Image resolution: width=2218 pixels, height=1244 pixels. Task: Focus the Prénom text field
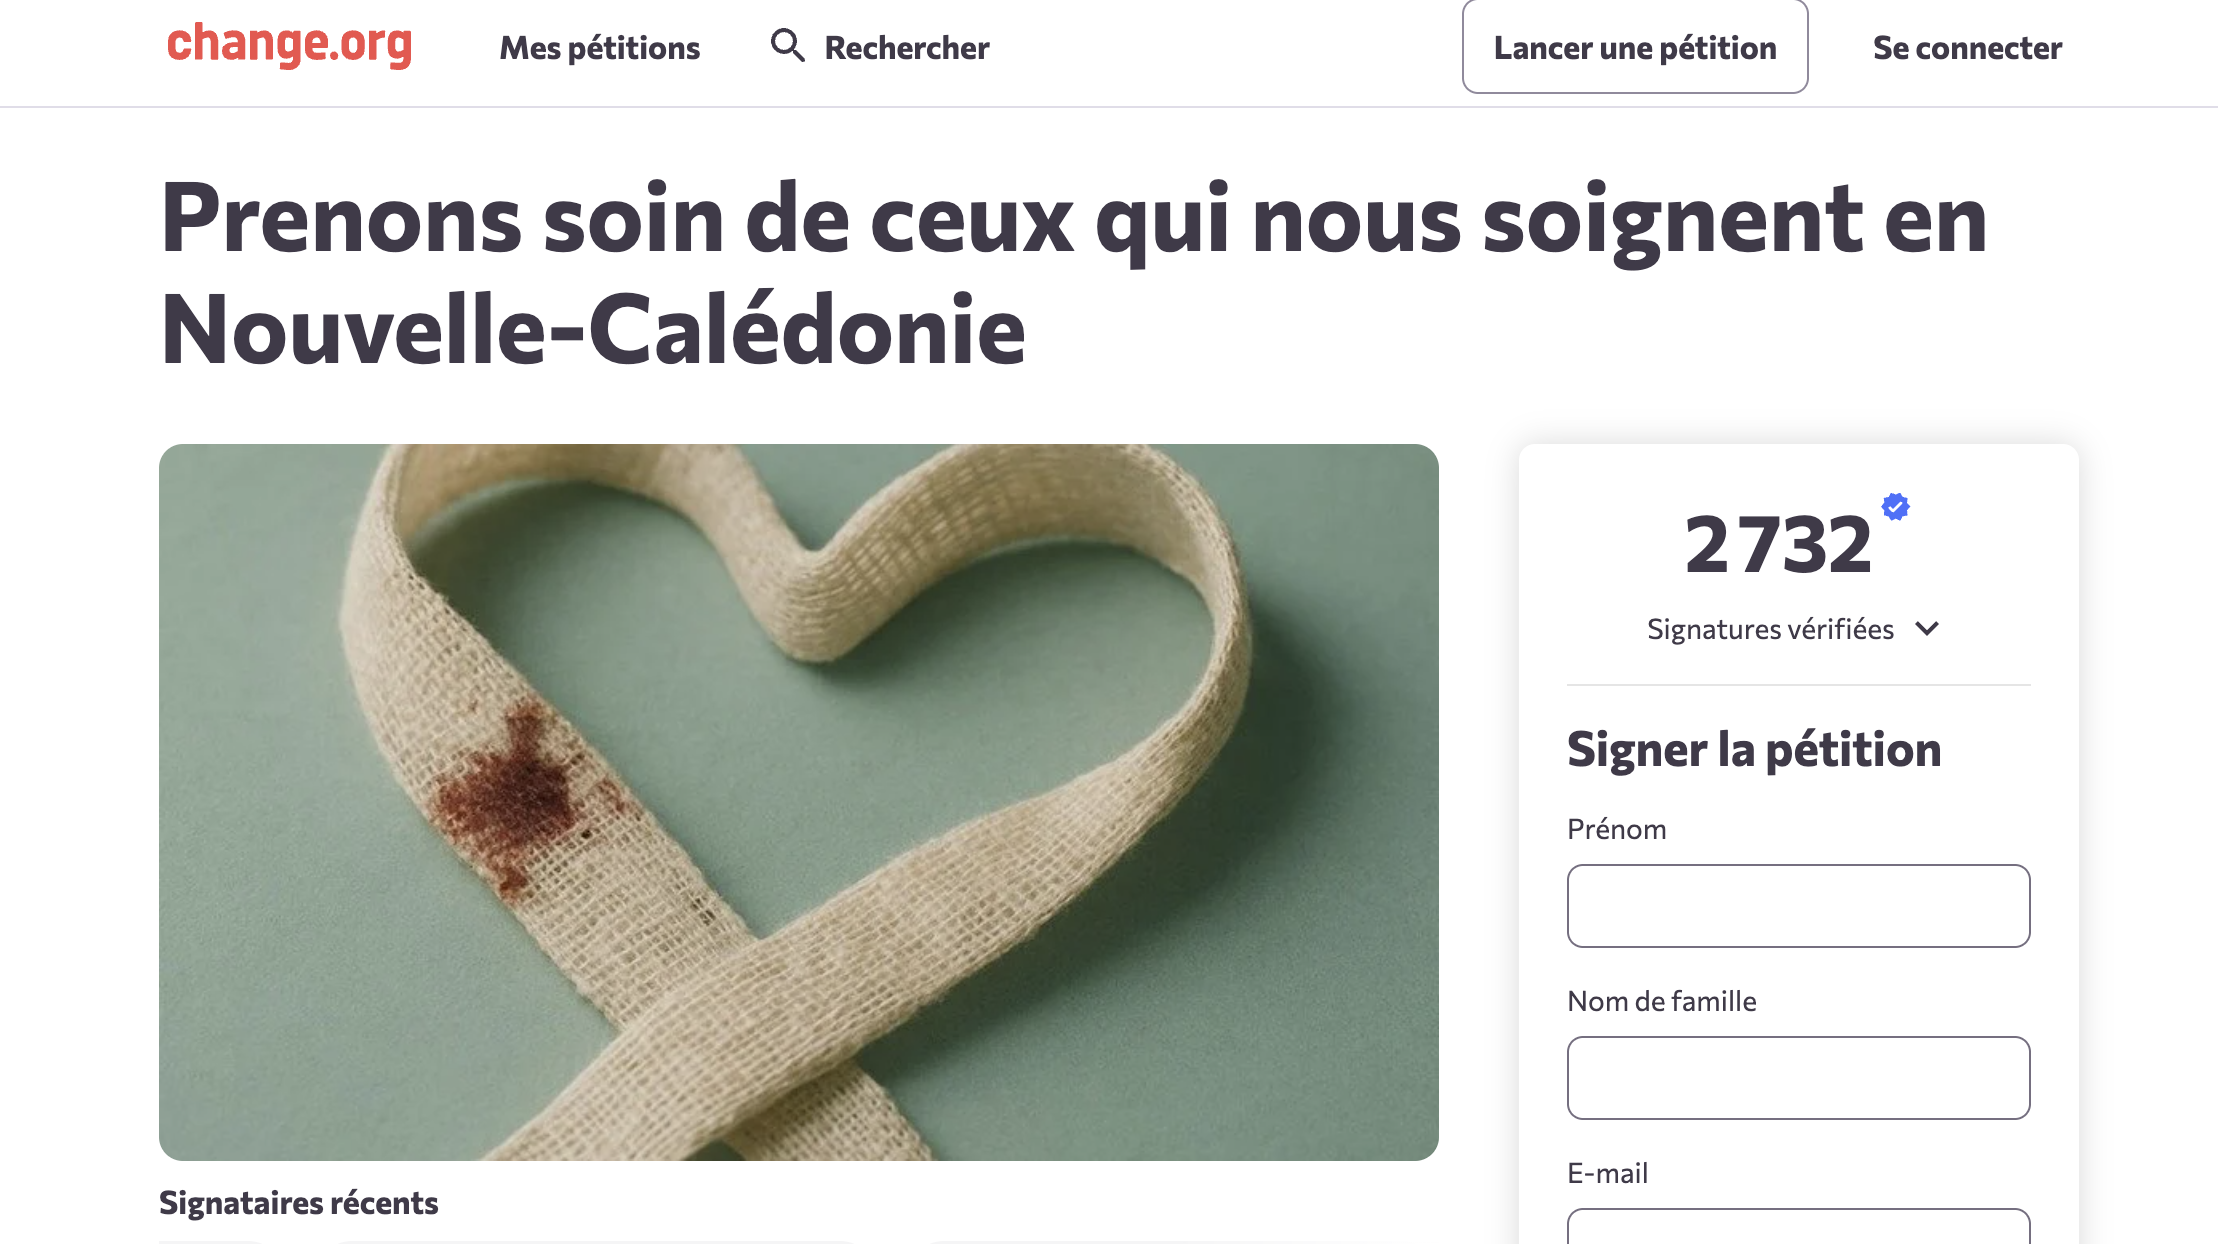1798,906
